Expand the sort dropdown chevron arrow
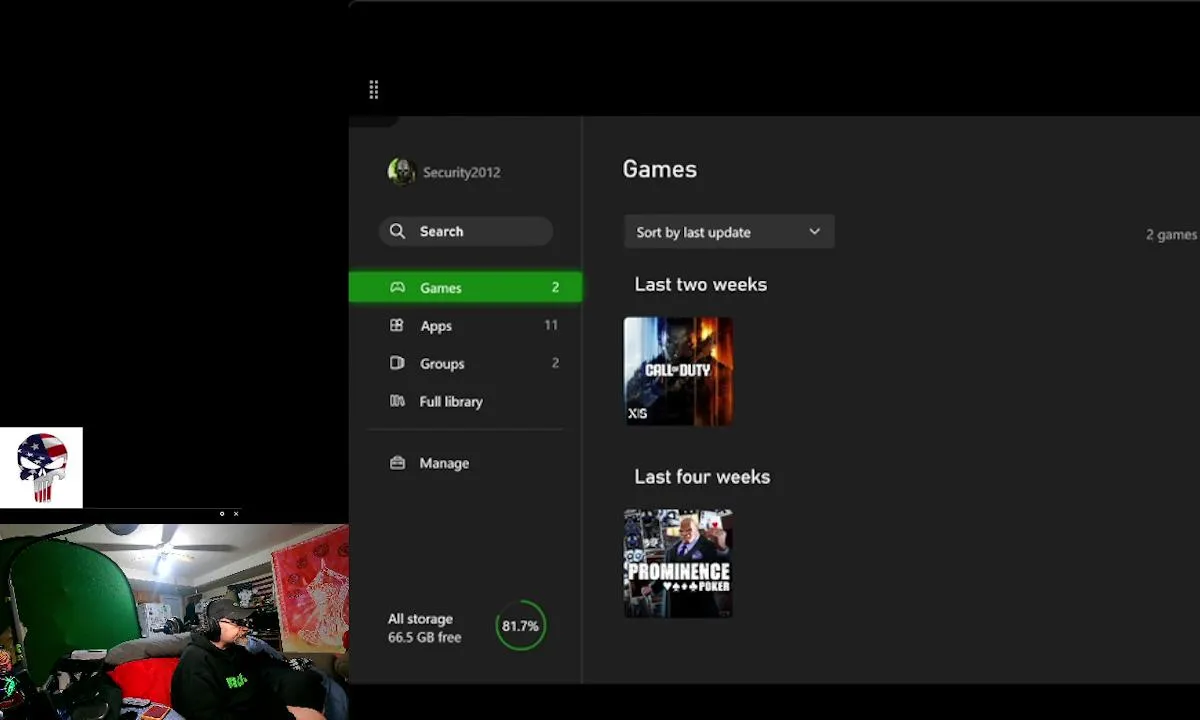 (x=814, y=232)
